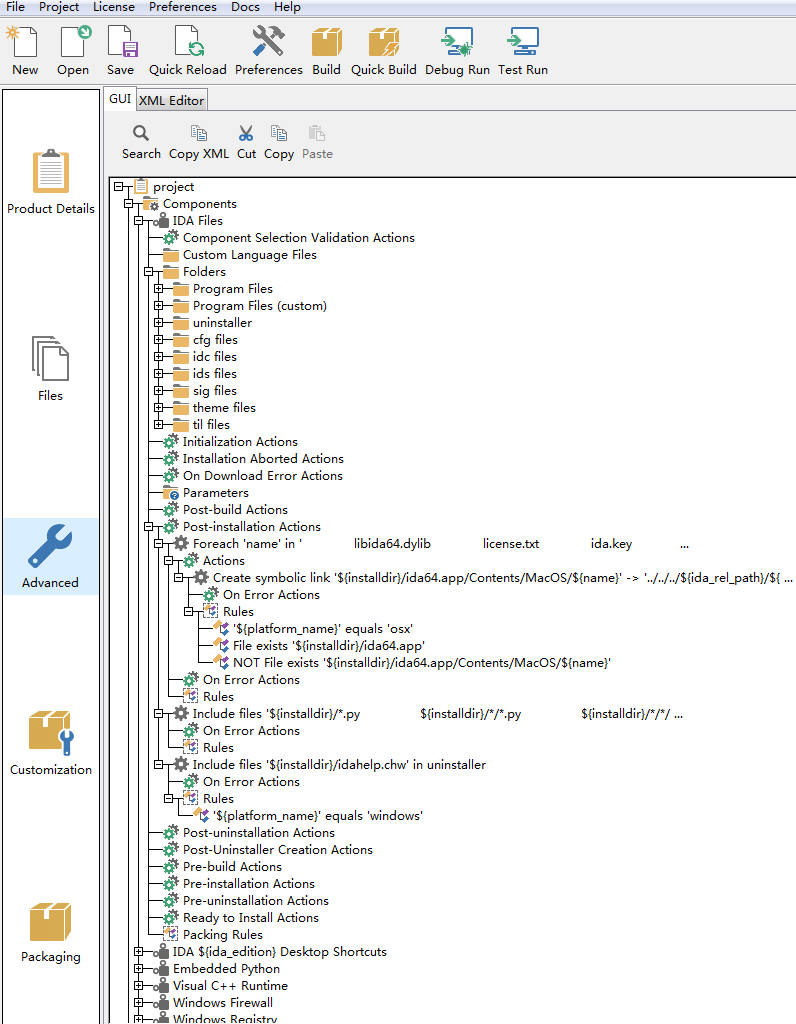796x1024 pixels.
Task: Click the Copy icon in tree toolbar
Action: [279, 134]
